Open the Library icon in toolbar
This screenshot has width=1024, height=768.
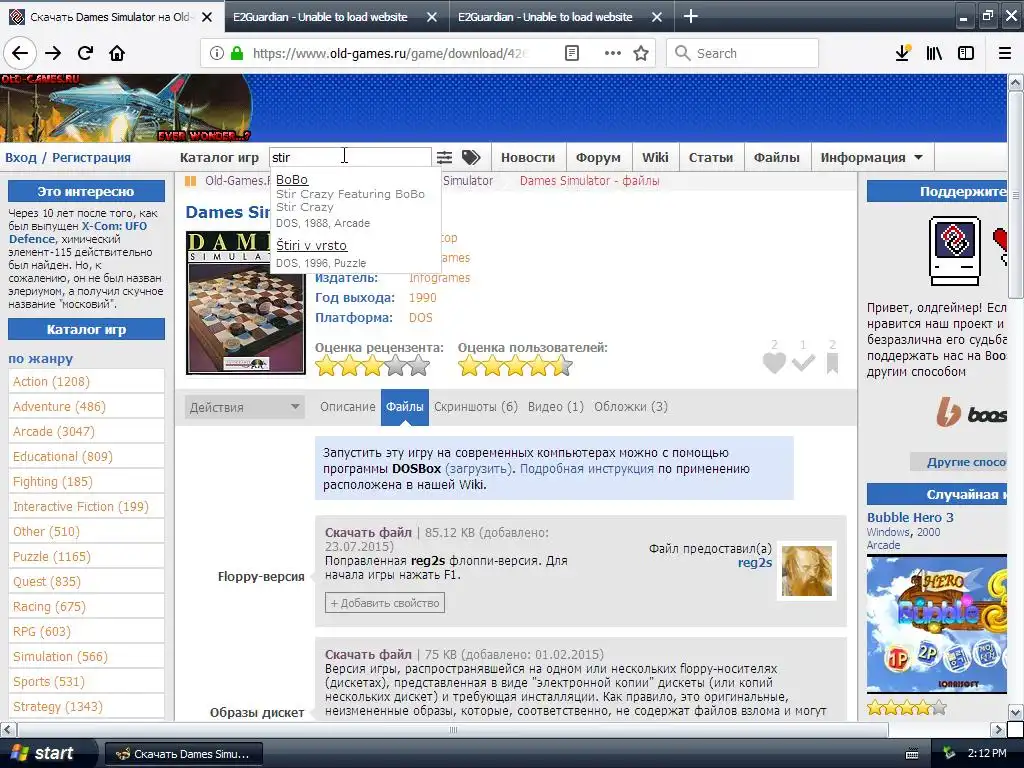(934, 53)
